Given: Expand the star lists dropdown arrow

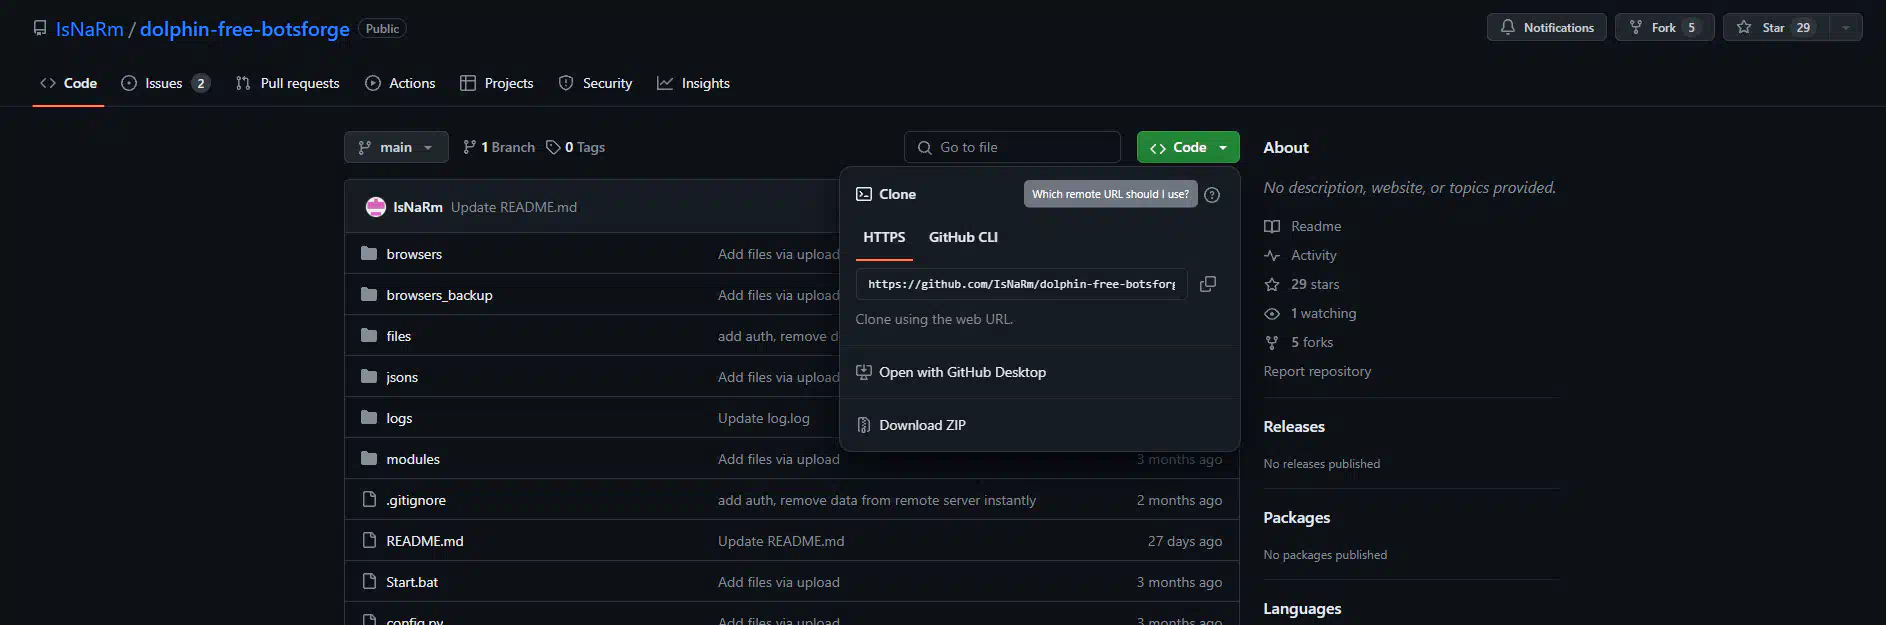Looking at the screenshot, I should pyautogui.click(x=1846, y=28).
